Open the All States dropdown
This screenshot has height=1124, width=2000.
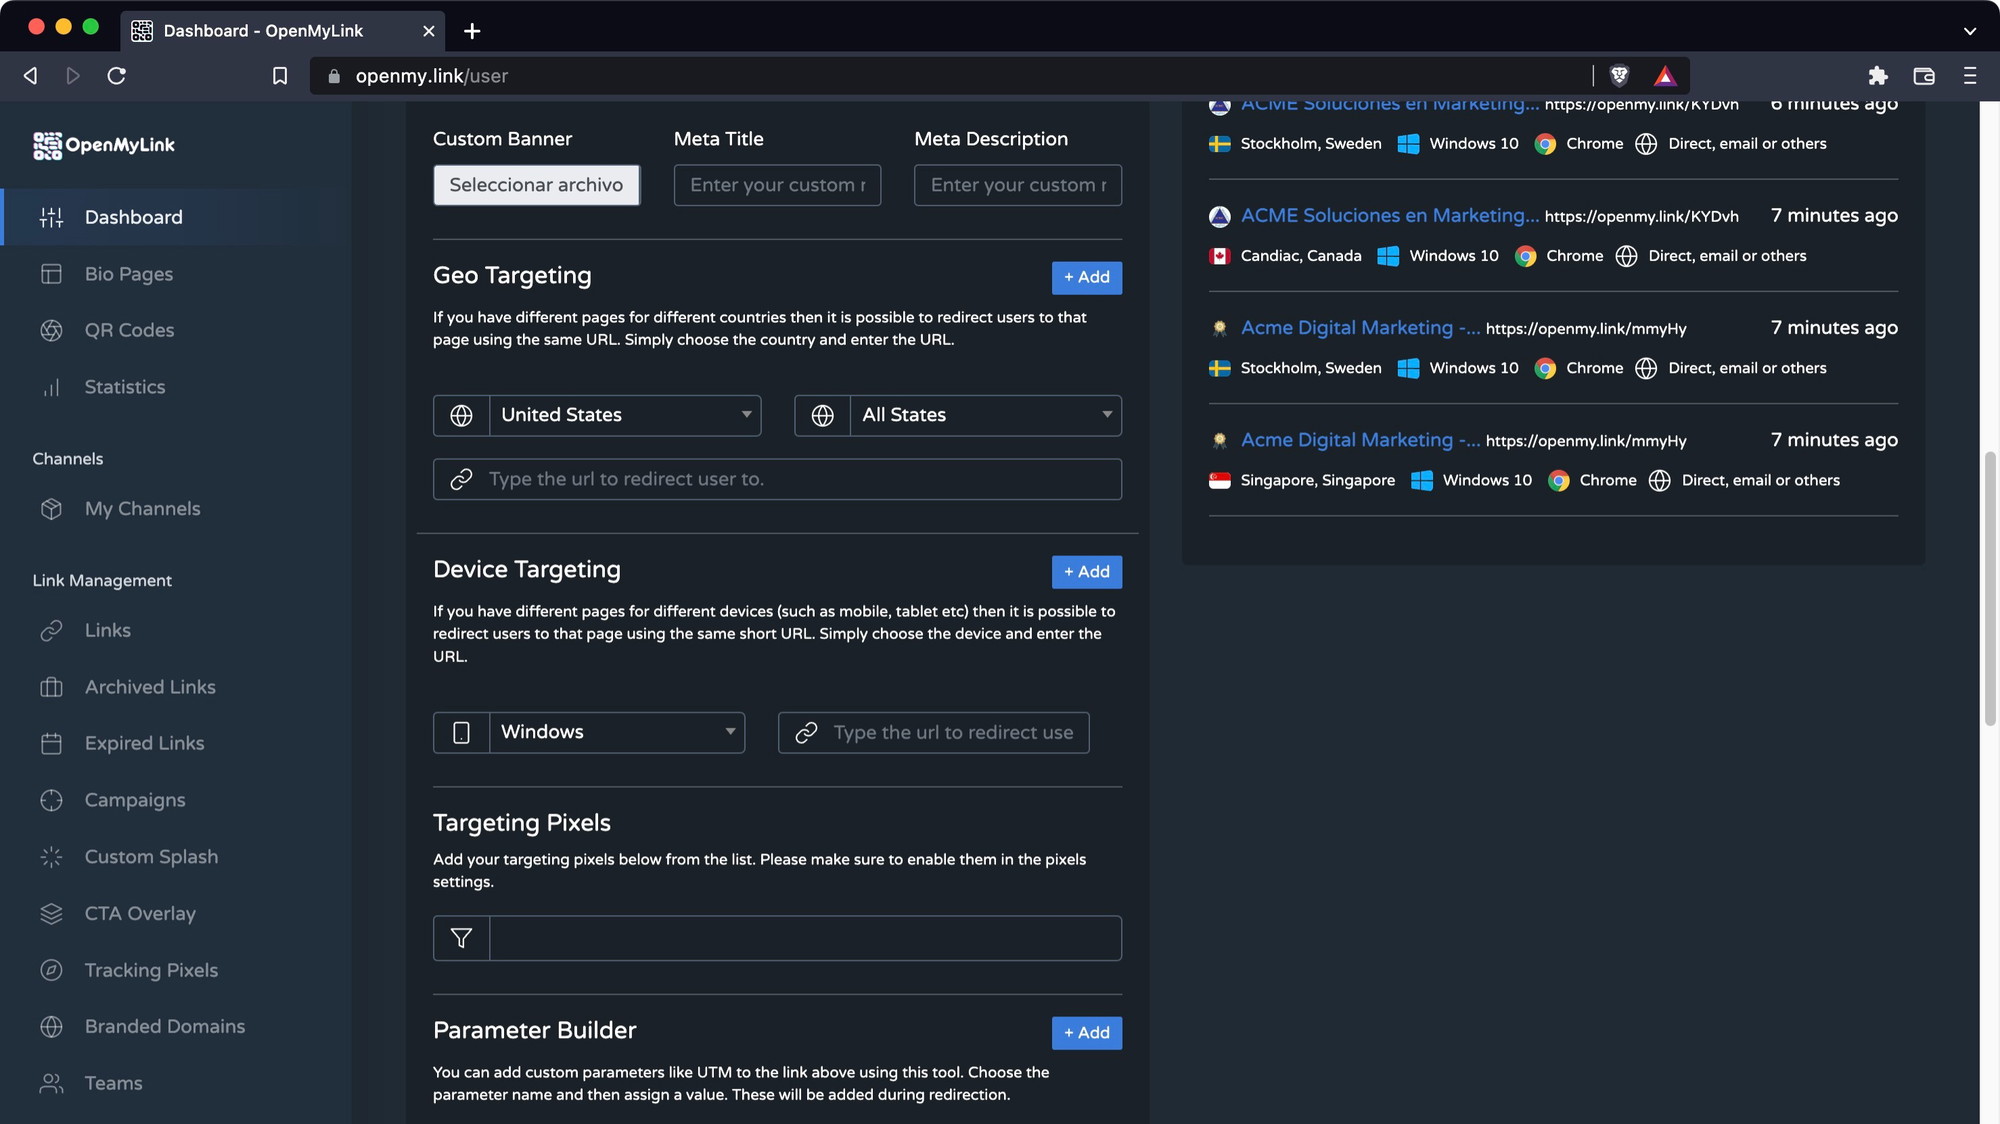986,415
